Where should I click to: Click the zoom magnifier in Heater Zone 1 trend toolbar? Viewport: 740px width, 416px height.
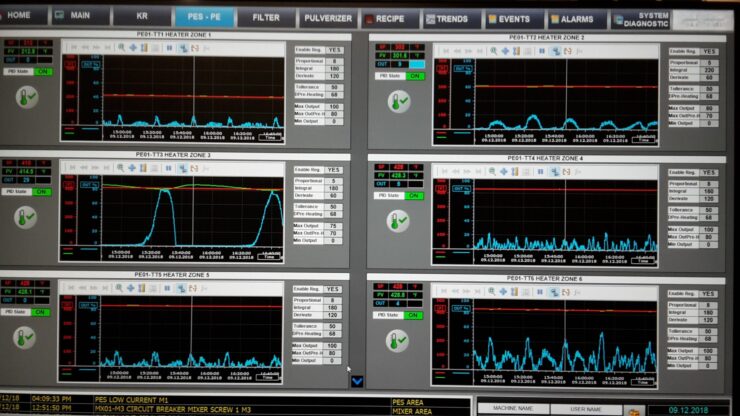121,48
